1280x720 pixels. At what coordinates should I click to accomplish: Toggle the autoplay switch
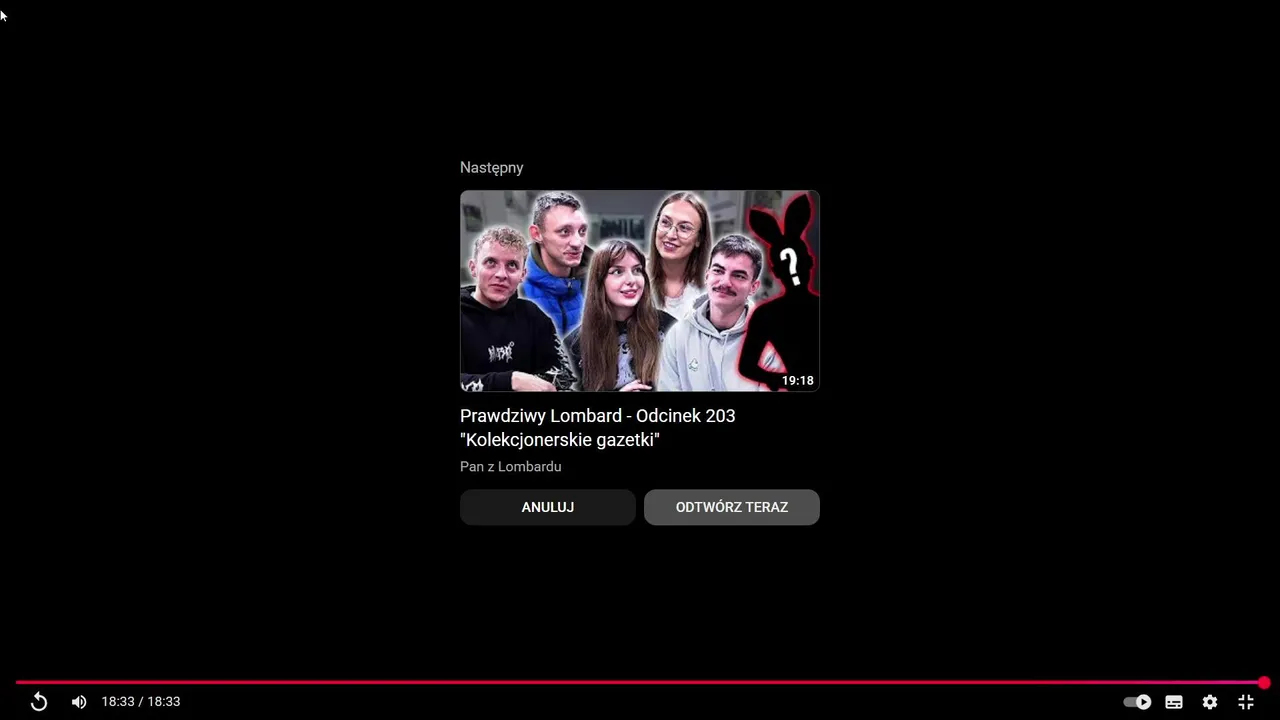pos(1137,702)
